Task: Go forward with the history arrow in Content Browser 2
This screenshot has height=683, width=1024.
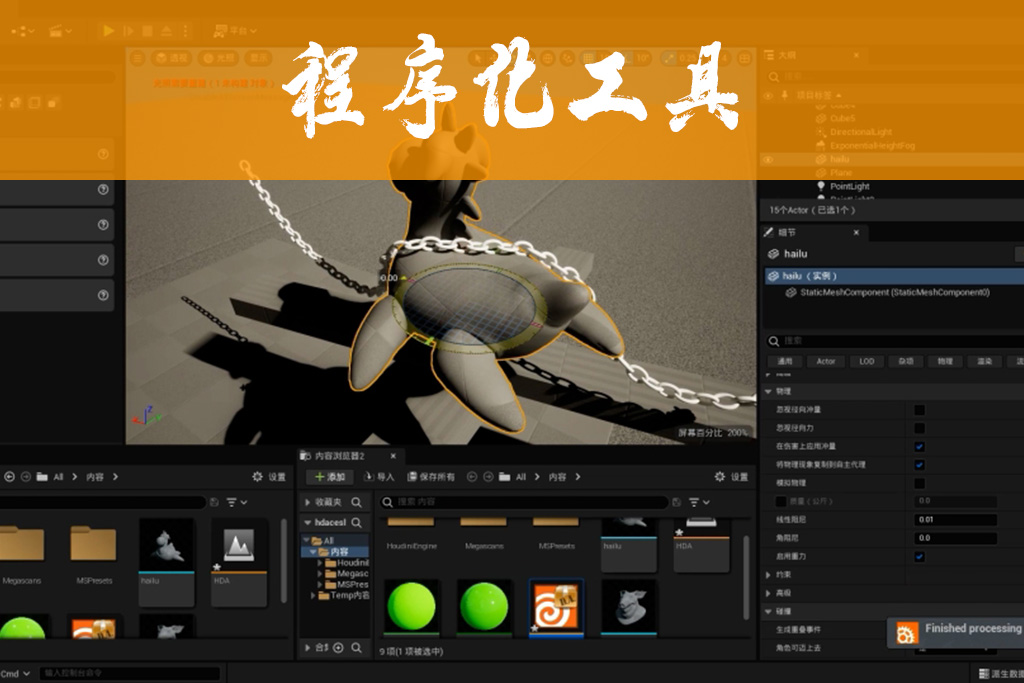Action: [x=488, y=477]
